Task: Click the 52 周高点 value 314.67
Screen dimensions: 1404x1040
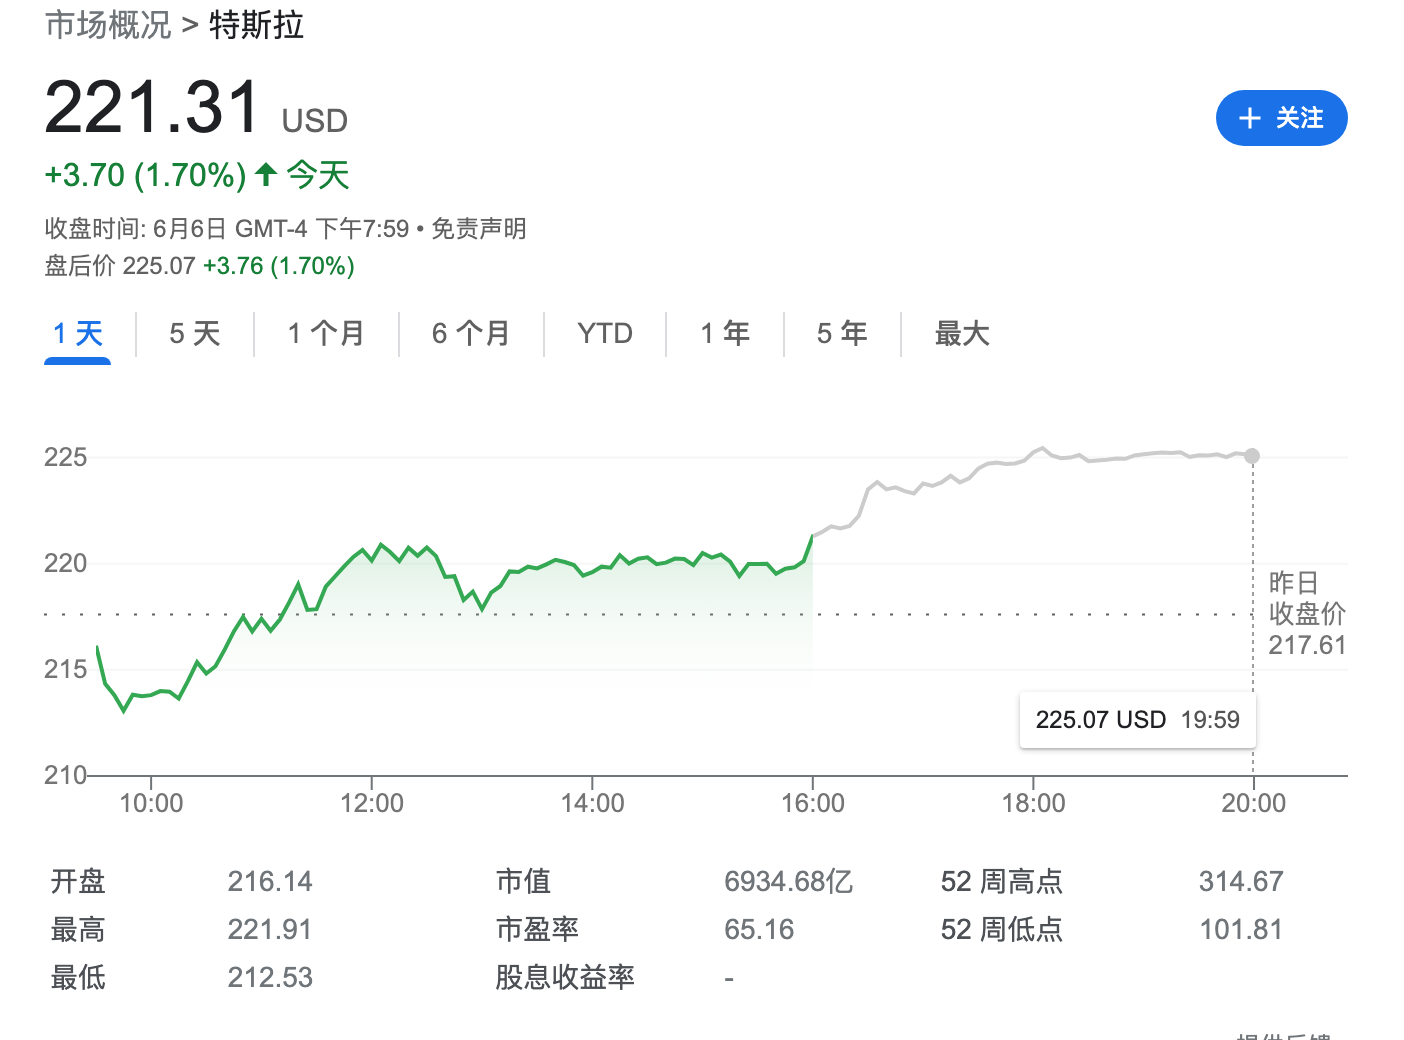Action: (1241, 882)
